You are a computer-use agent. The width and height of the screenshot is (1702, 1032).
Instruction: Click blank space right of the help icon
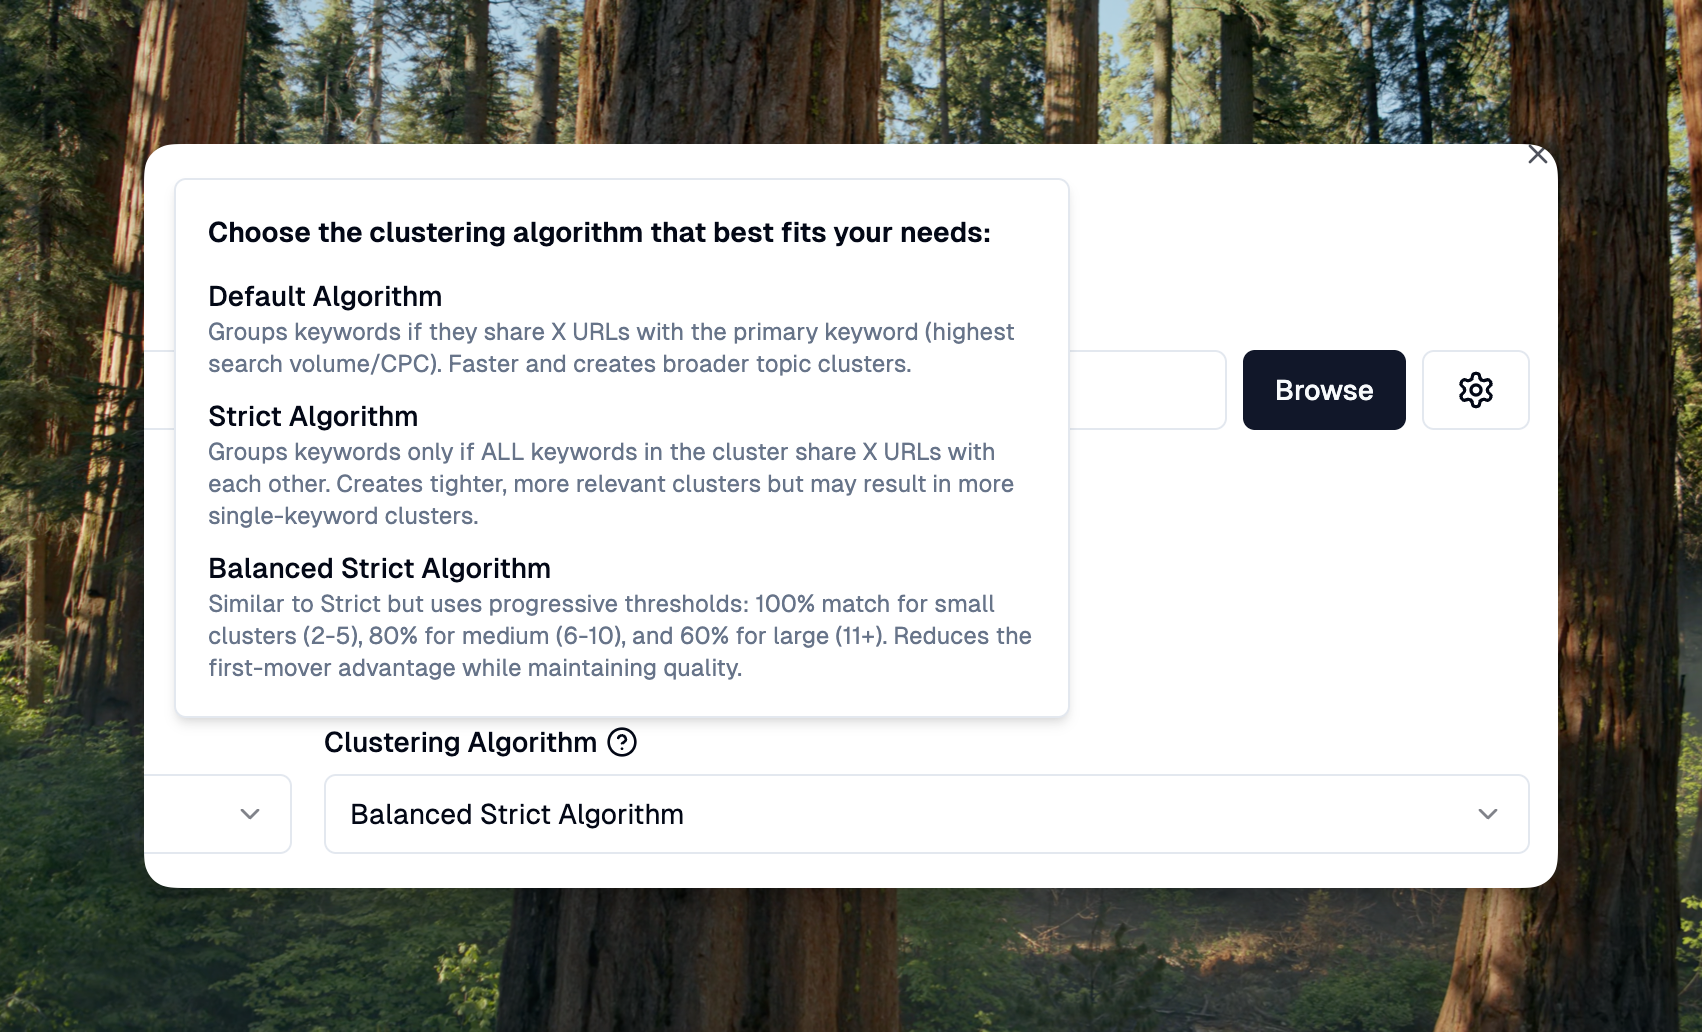[x=1000, y=742]
